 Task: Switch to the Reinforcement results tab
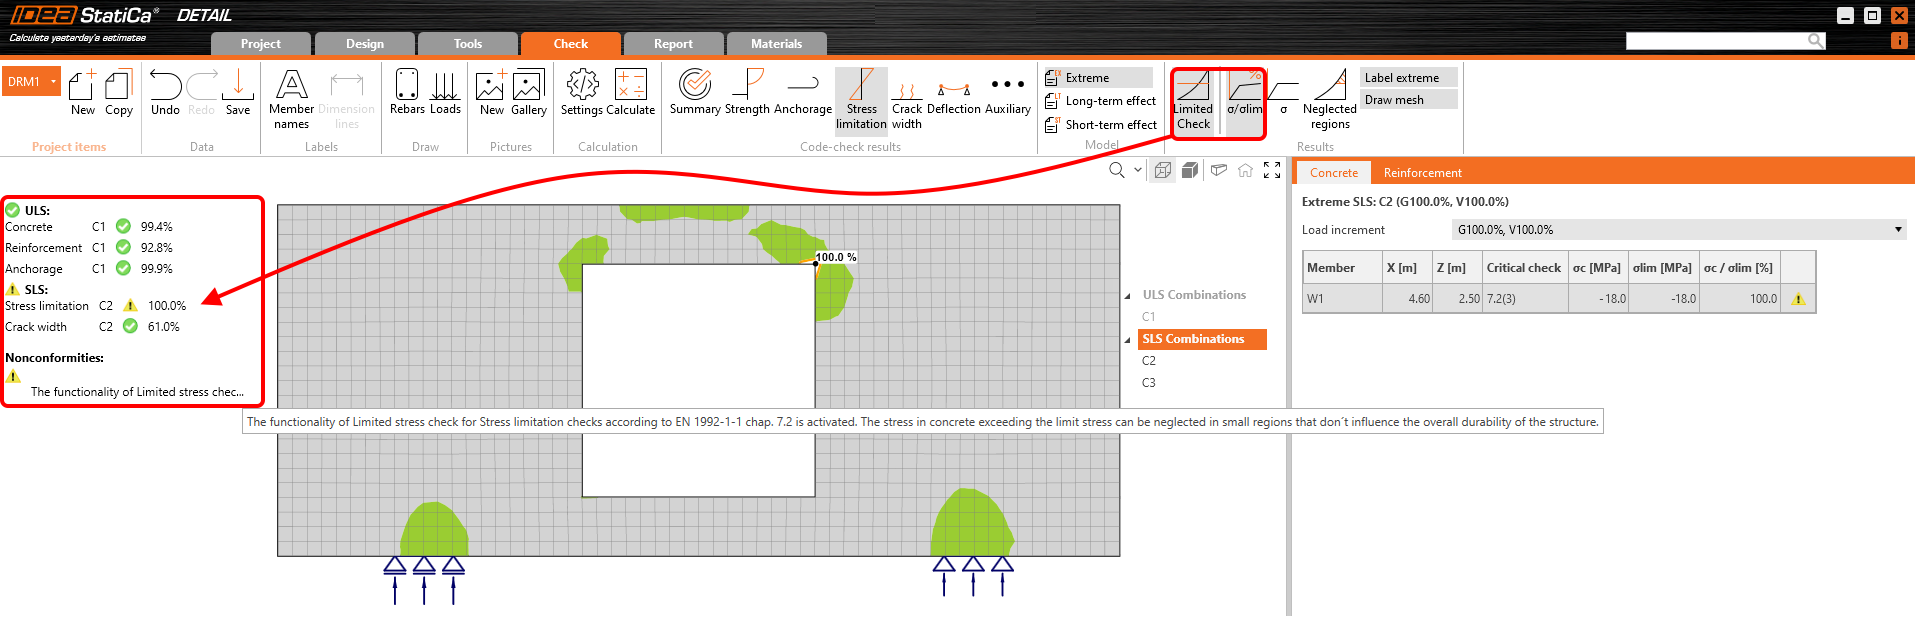coord(1422,173)
